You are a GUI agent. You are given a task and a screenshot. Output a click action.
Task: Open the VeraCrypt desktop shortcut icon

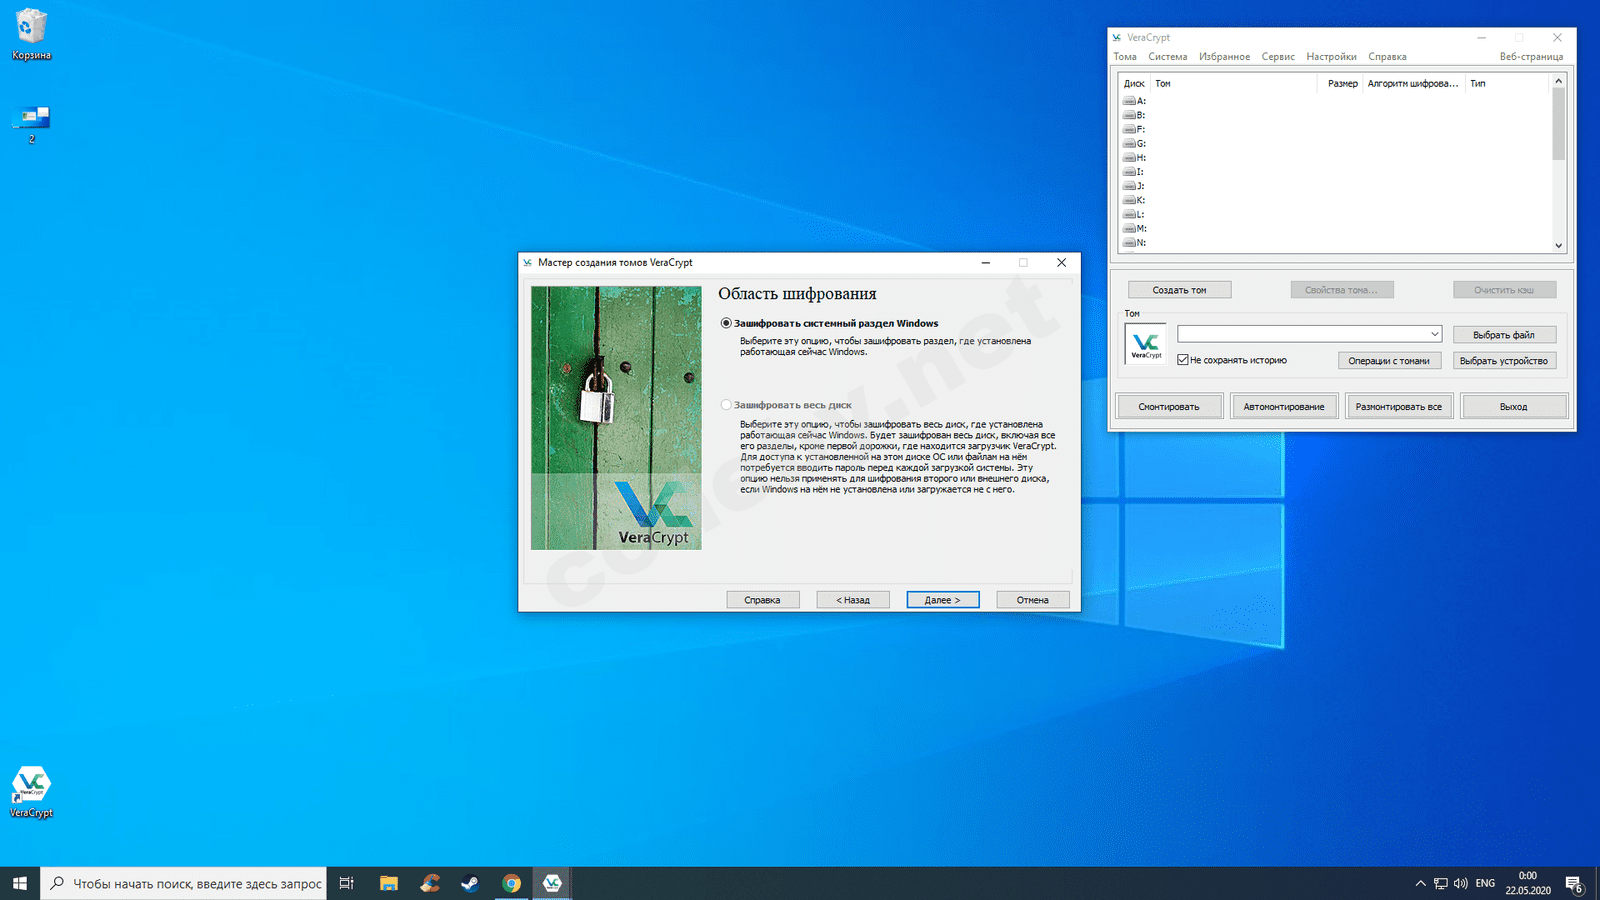(x=31, y=785)
